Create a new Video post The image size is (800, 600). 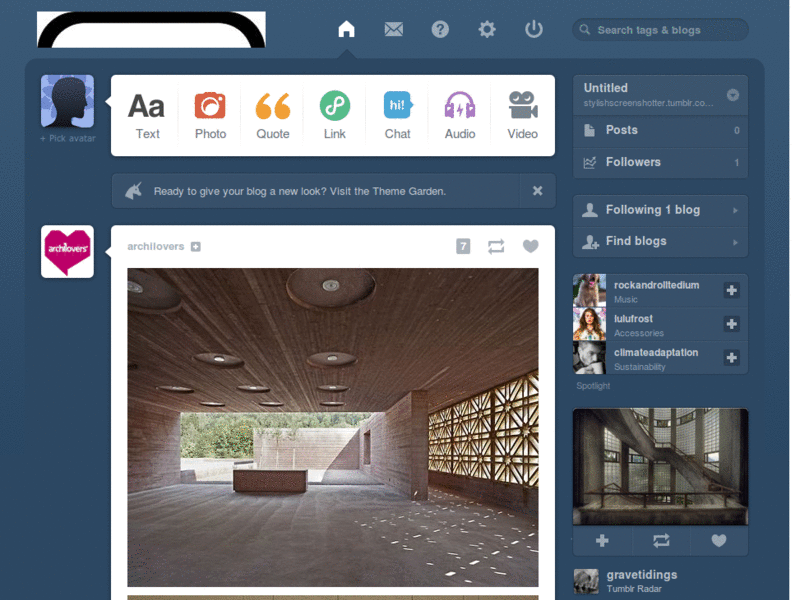click(522, 116)
